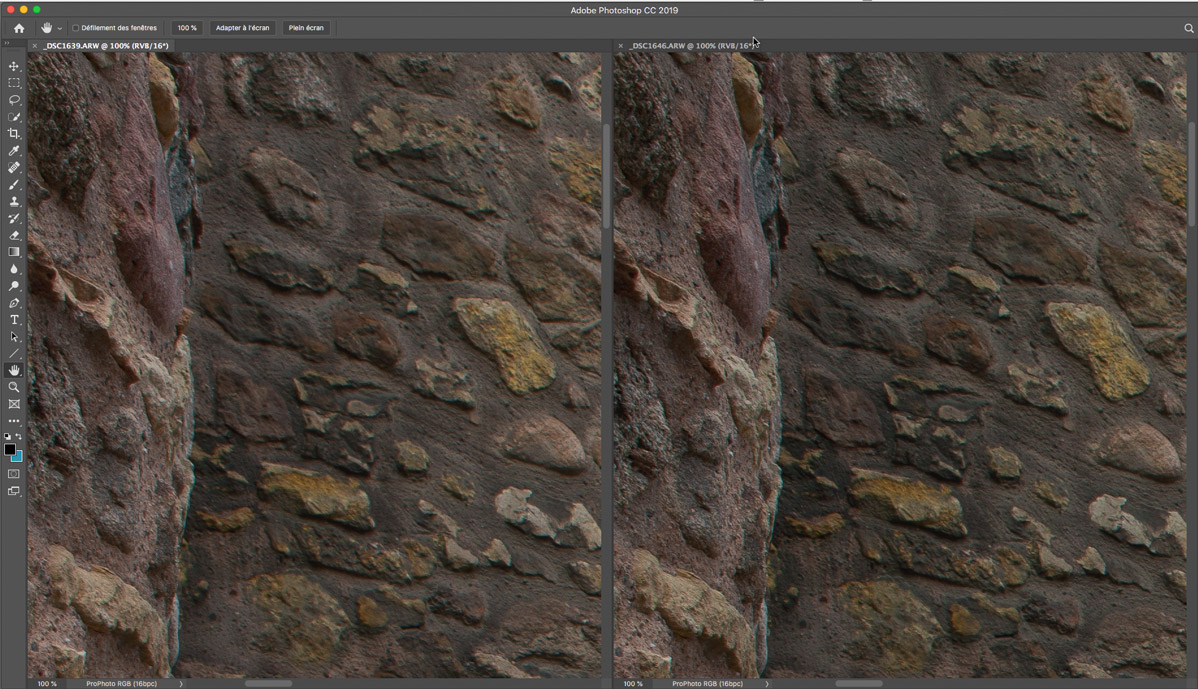Expand the left document status bar arrow
1198x689 pixels.
click(x=181, y=684)
